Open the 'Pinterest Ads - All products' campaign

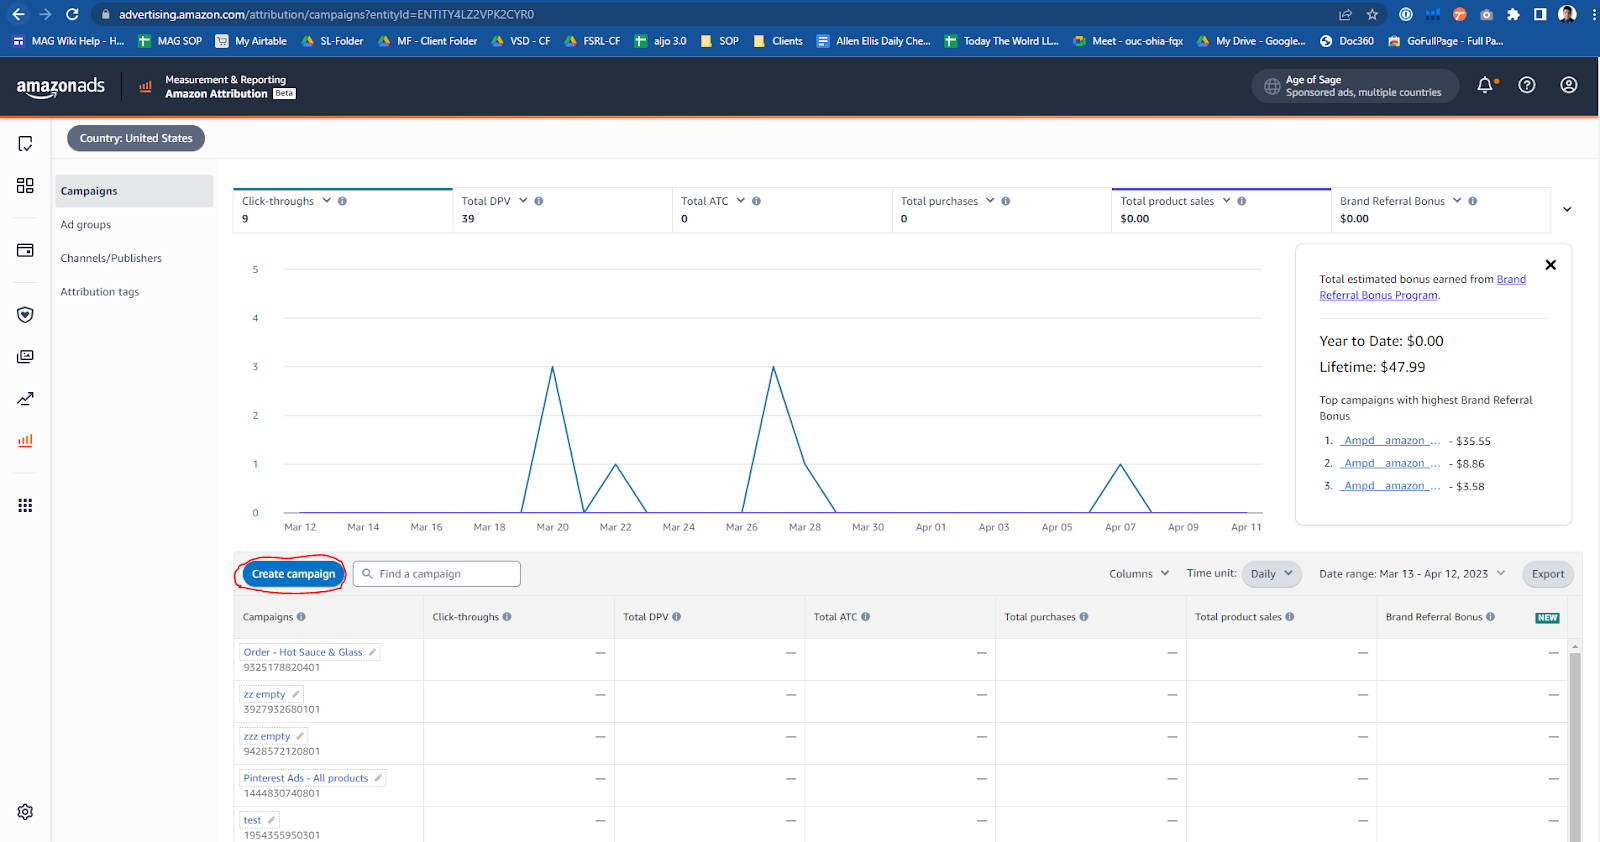[x=306, y=778]
